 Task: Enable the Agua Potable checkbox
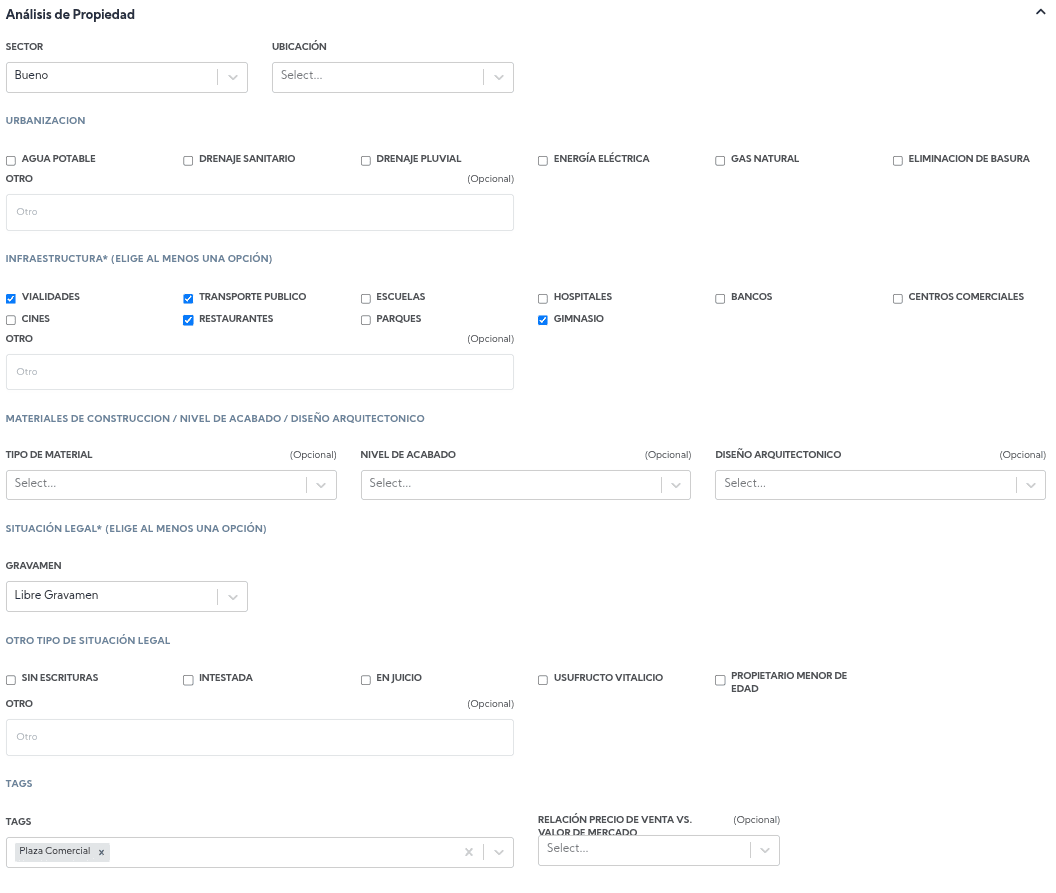(x=11, y=160)
